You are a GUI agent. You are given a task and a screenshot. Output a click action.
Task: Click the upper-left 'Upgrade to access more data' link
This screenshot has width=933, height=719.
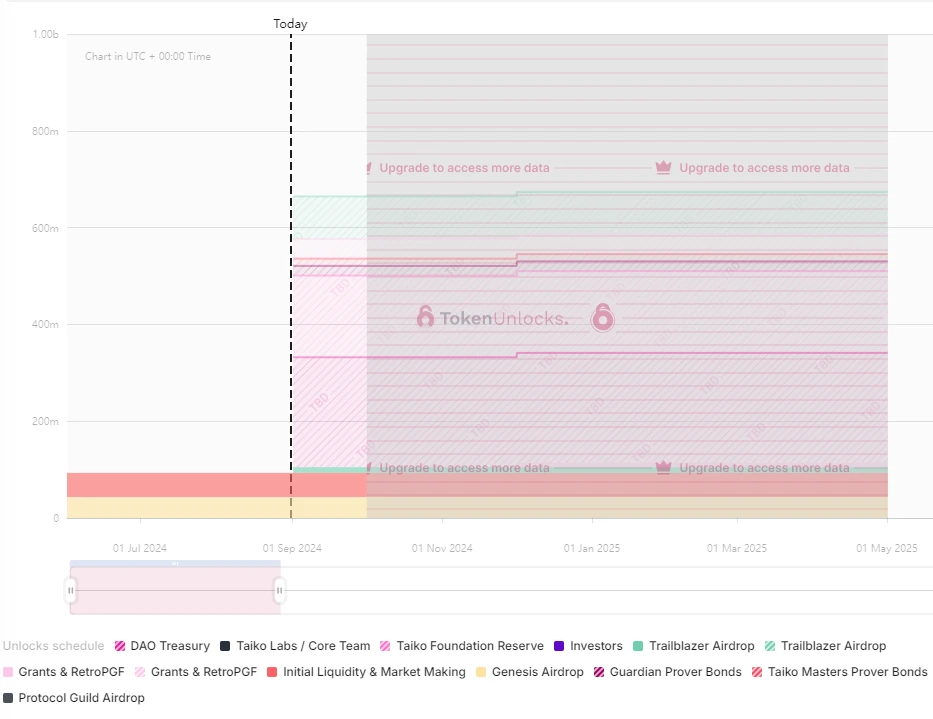point(464,168)
